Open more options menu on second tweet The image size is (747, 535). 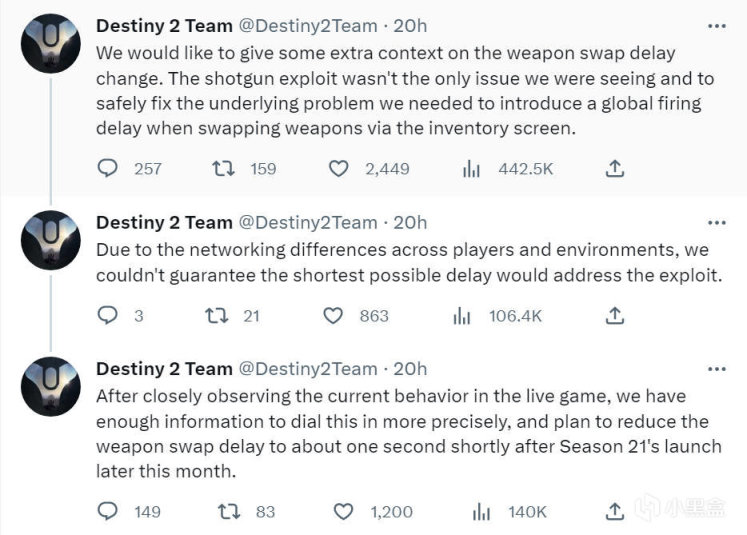pyautogui.click(x=717, y=222)
